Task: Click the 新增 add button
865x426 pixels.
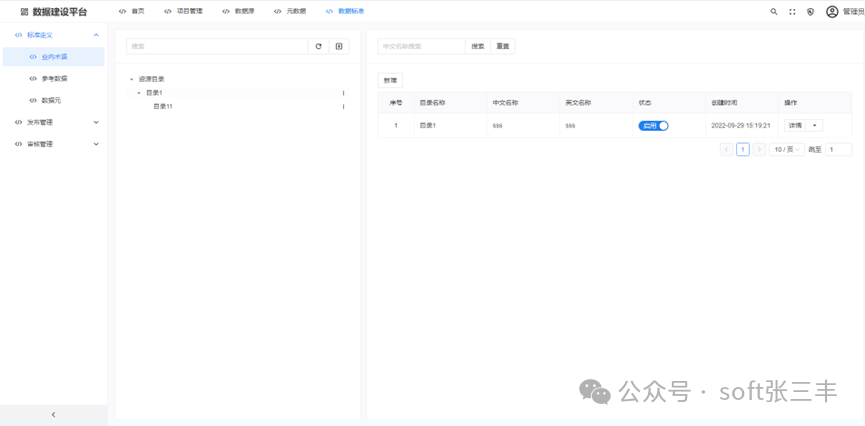Action: click(x=390, y=81)
